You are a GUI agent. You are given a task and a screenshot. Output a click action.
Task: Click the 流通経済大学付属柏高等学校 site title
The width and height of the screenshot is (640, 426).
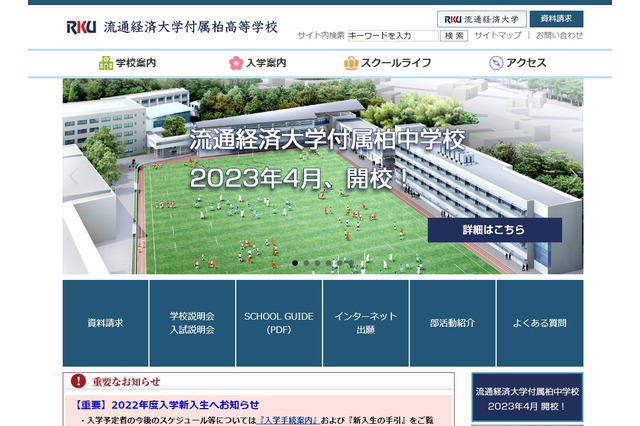[191, 27]
